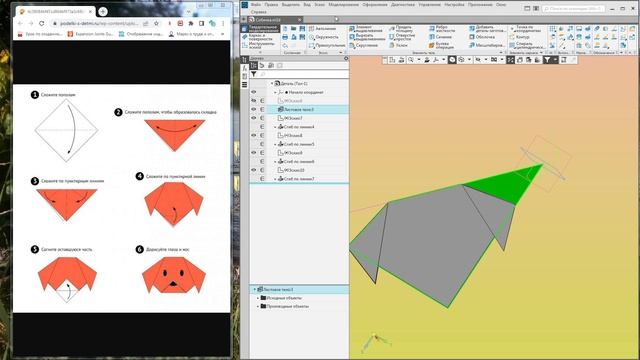Image resolution: width=640 pixels, height=360 pixels.
Task: Hide Эскиз:10 using its eye icon
Action: 253,170
